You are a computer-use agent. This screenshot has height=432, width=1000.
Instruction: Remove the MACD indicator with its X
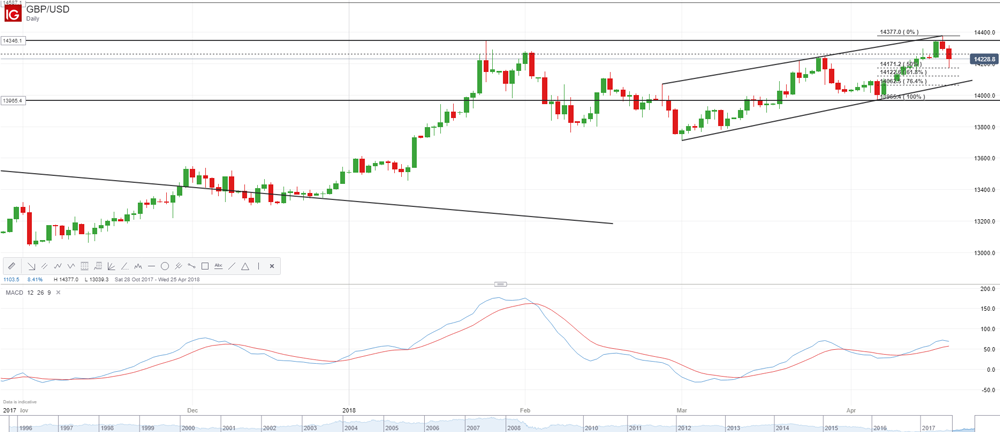tap(58, 292)
